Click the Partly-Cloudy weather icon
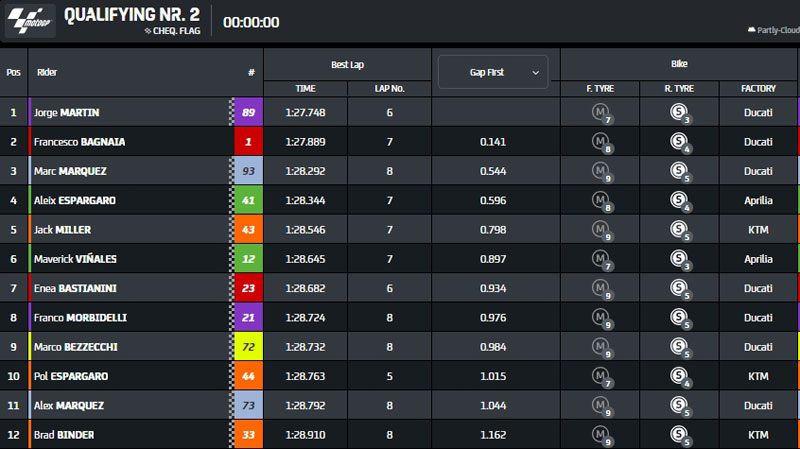 pos(752,30)
